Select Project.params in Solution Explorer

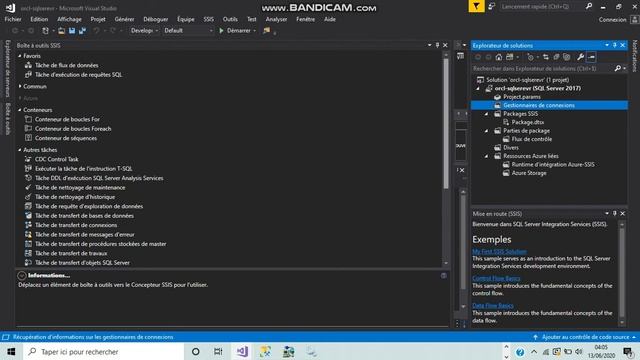pyautogui.click(x=522, y=97)
